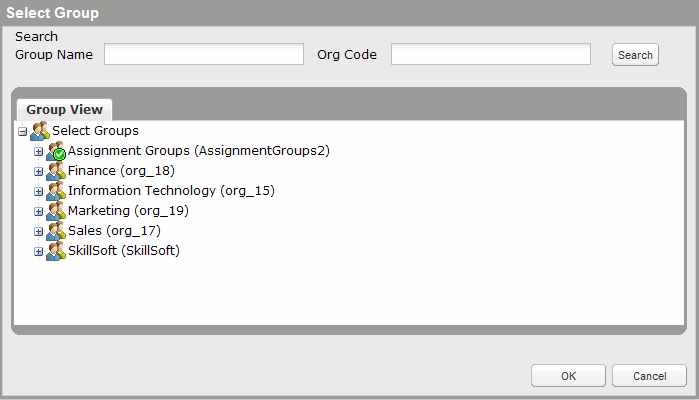Dismiss the dialog with Cancel

click(x=650, y=376)
